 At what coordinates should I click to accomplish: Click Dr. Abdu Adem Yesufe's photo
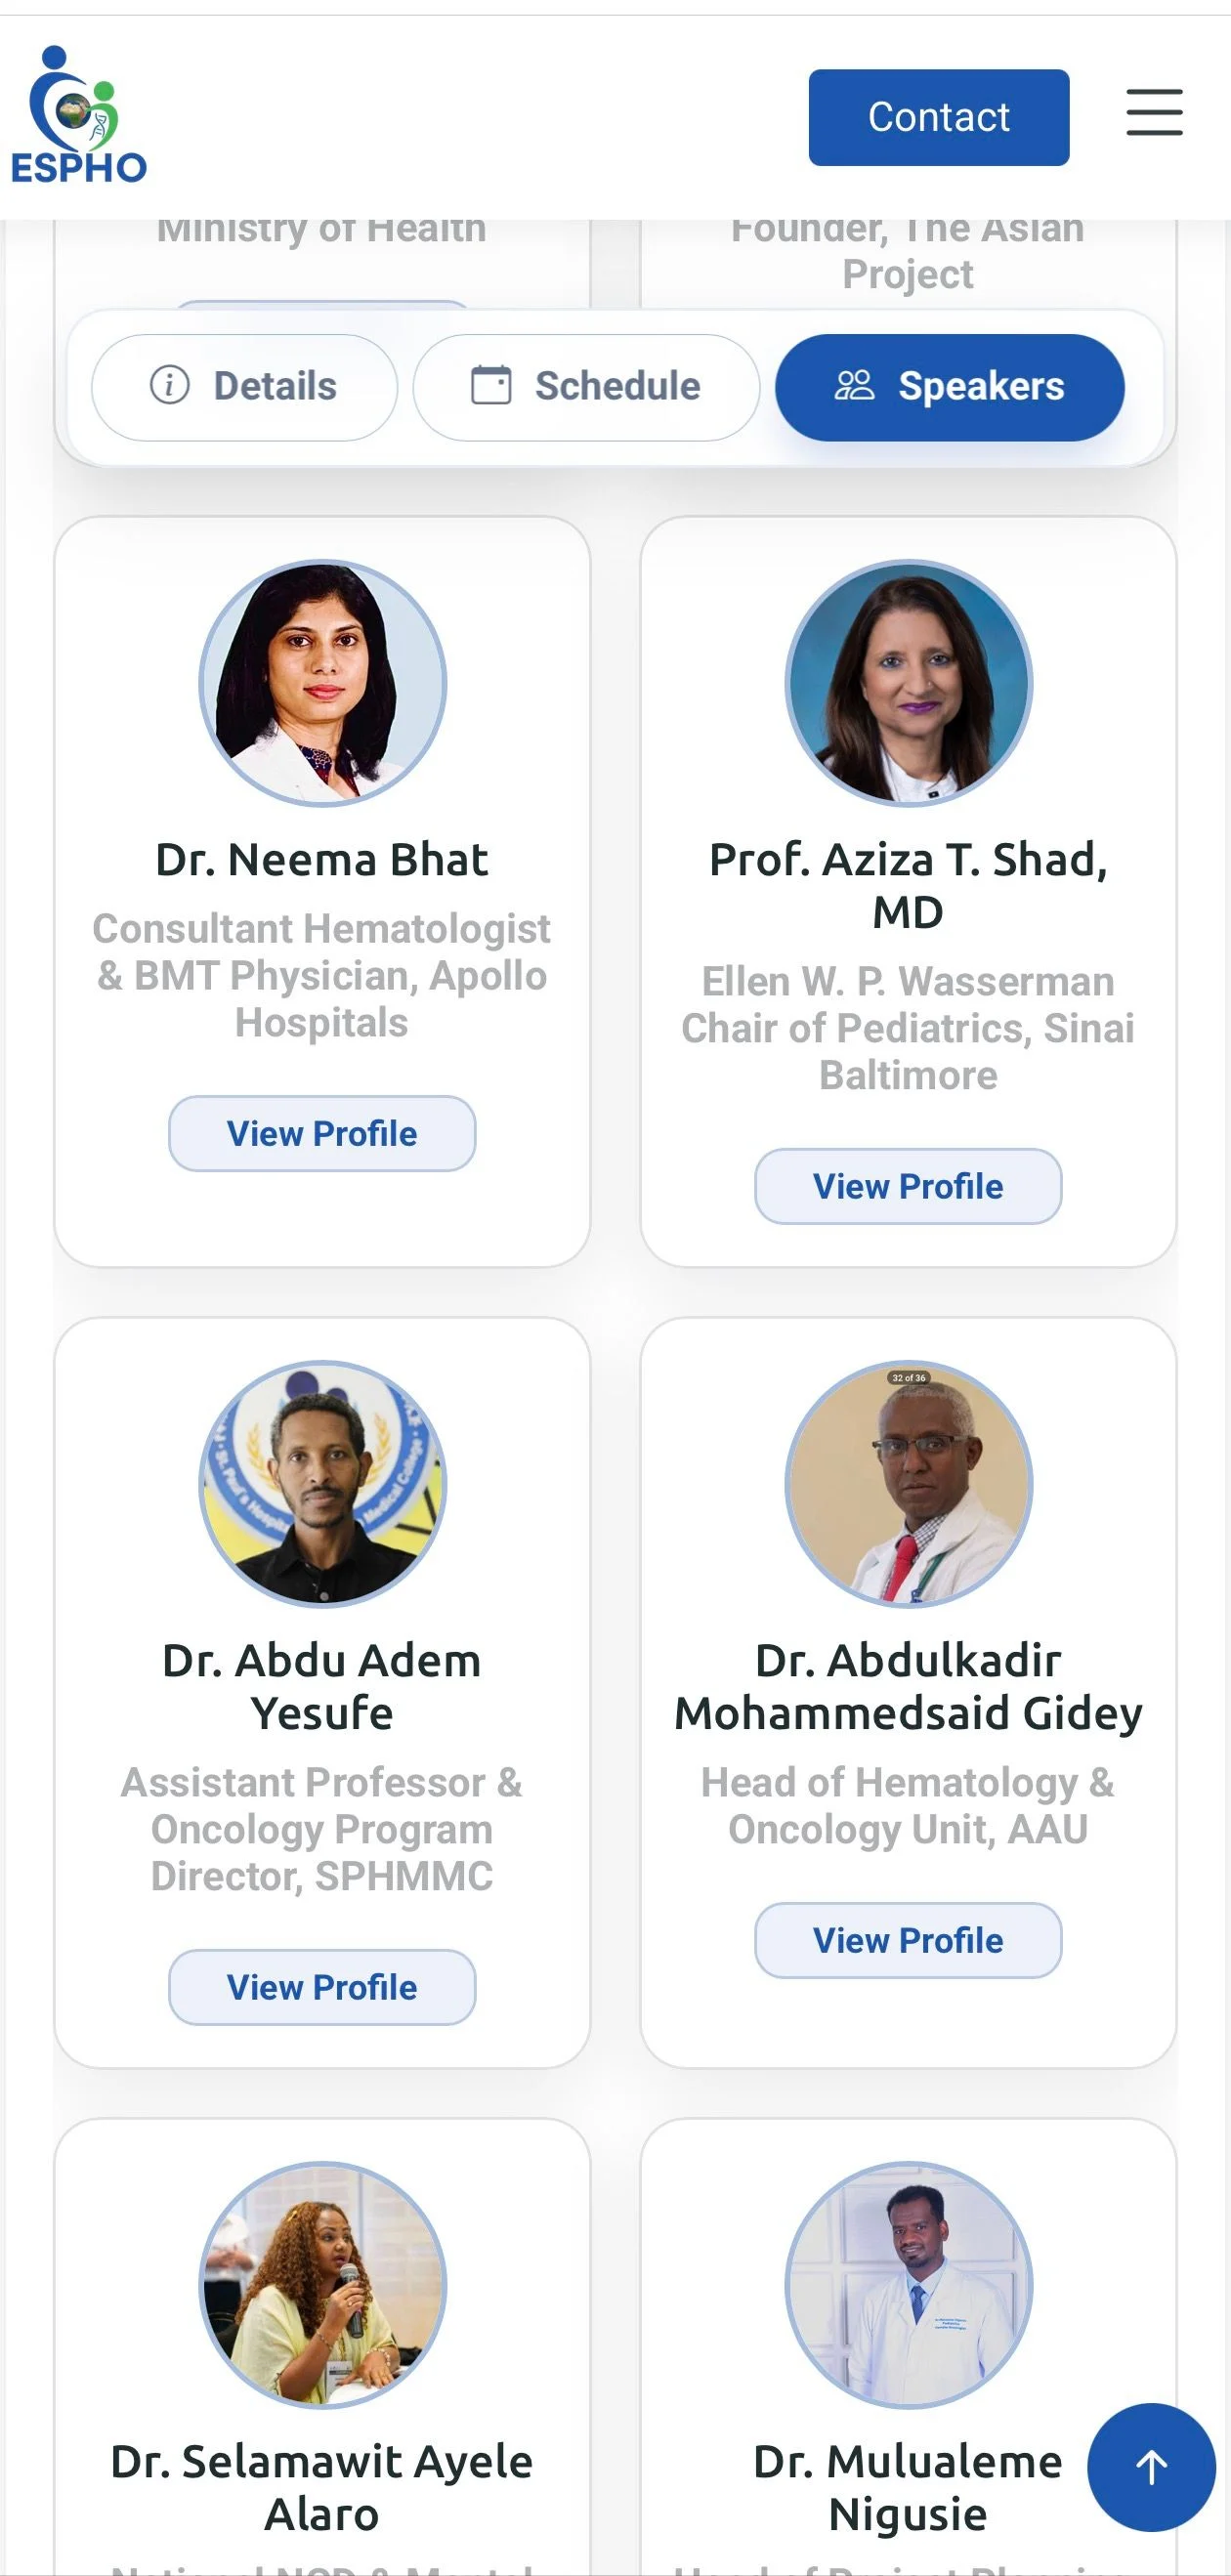pyautogui.click(x=322, y=1484)
